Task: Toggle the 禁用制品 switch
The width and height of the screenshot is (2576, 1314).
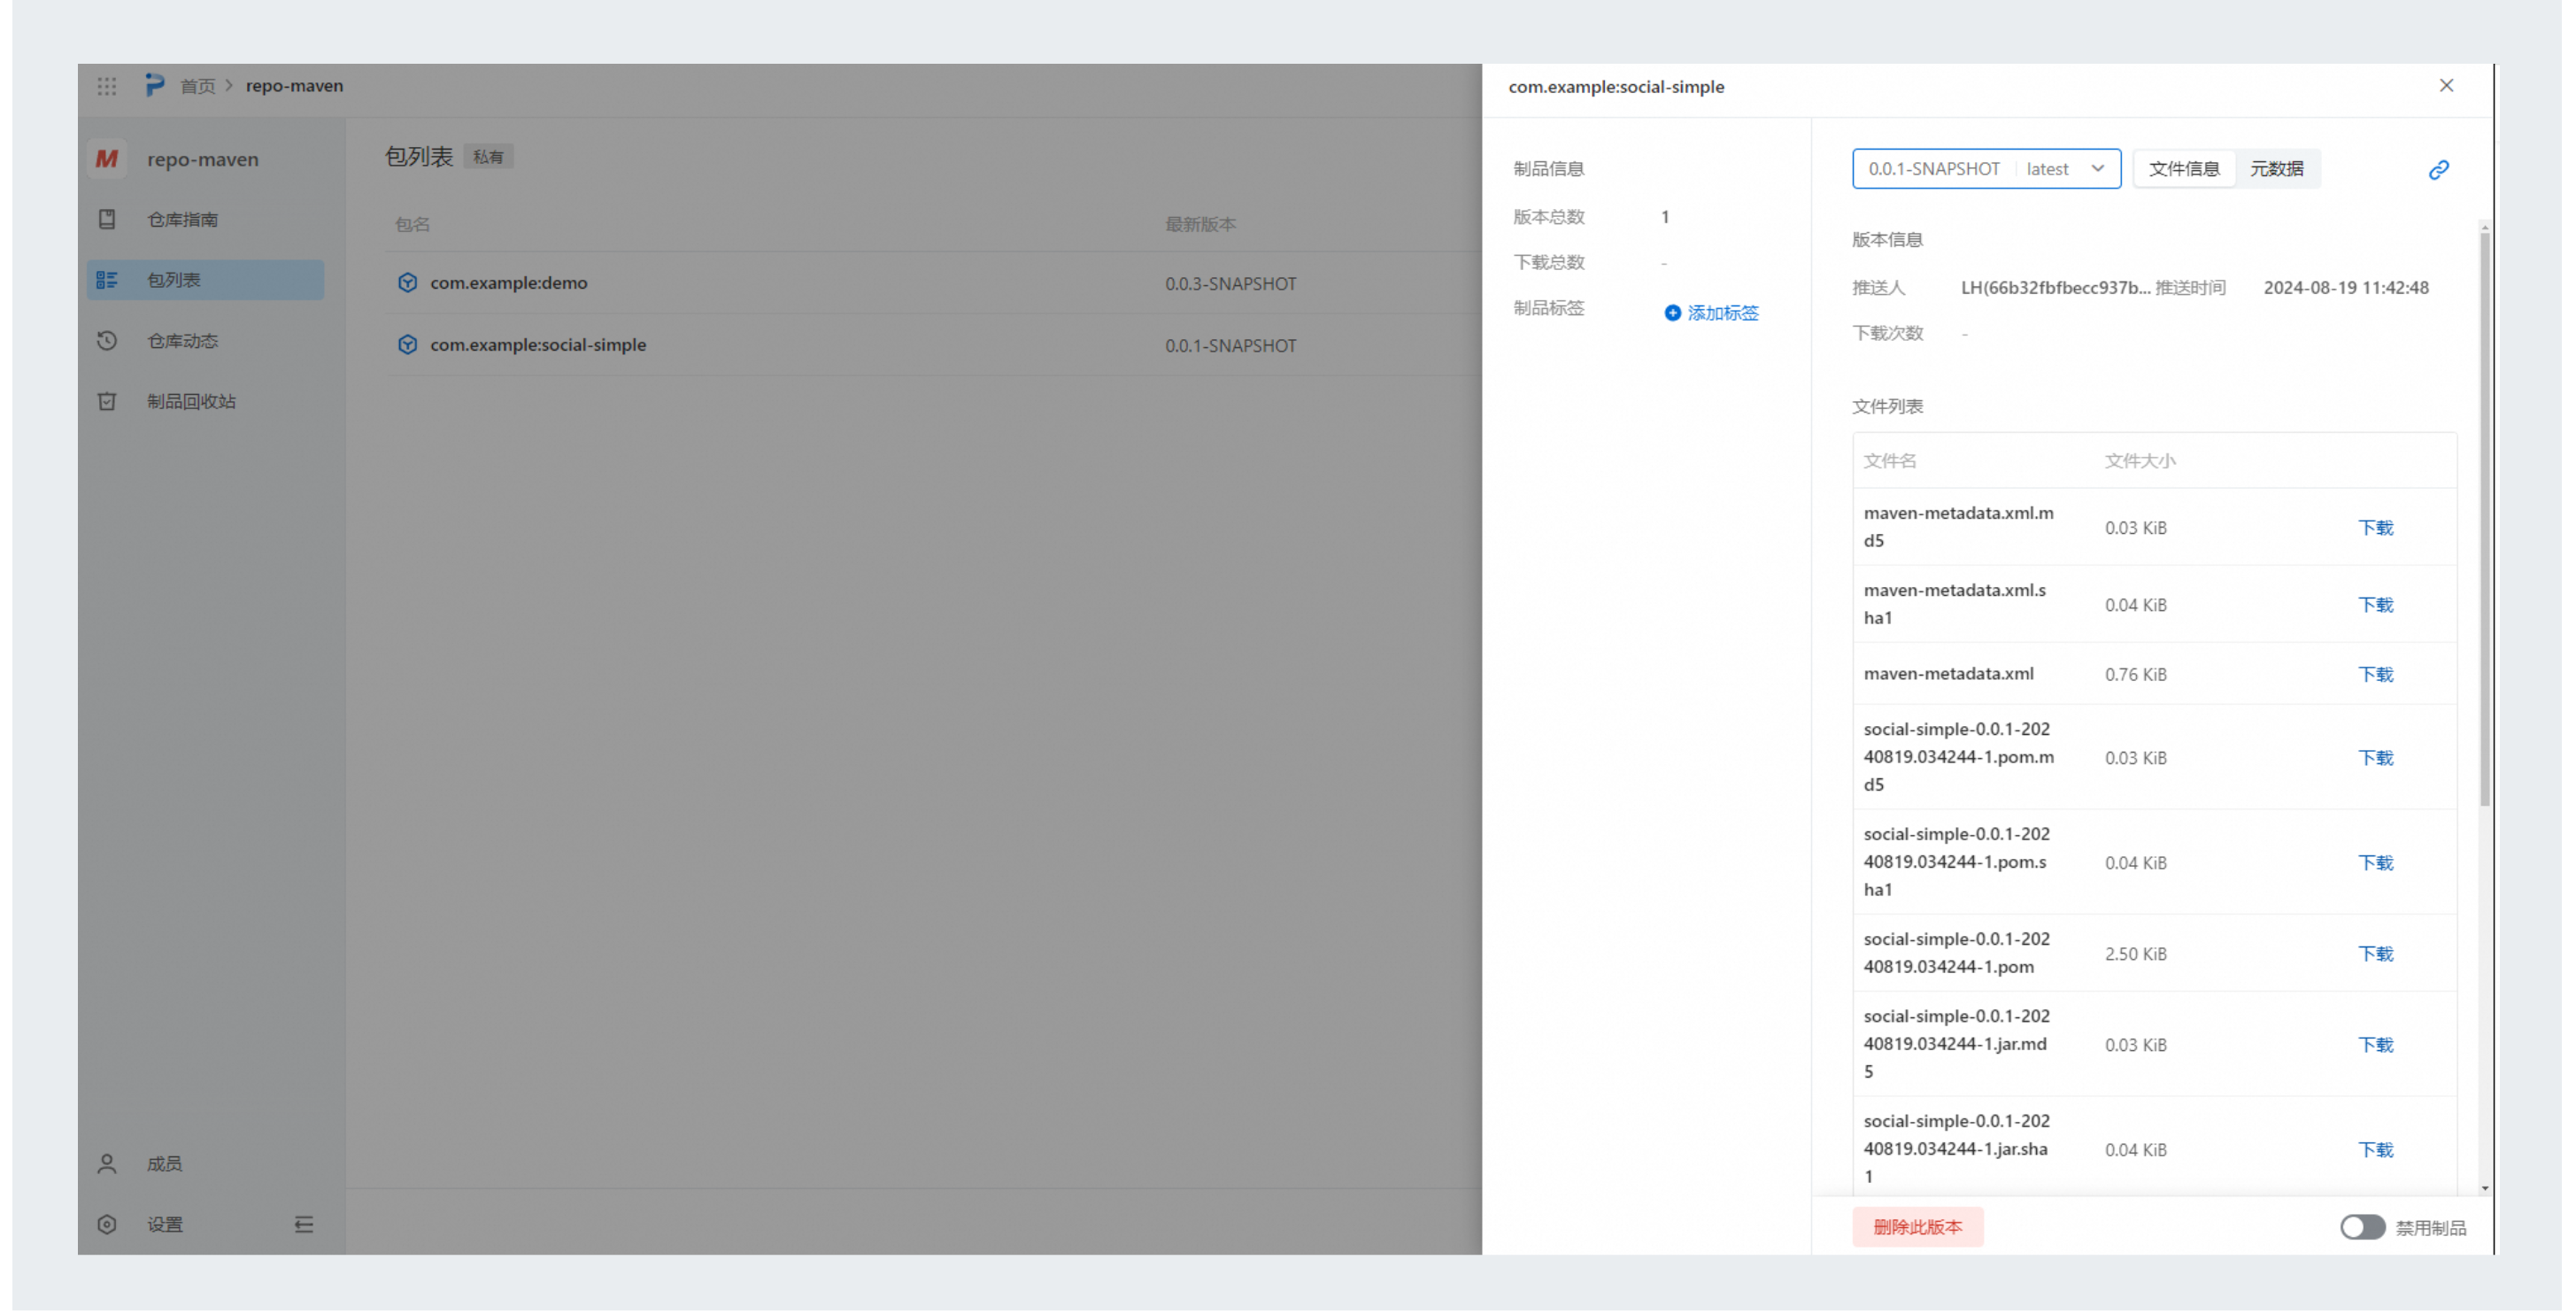Action: coord(2362,1227)
